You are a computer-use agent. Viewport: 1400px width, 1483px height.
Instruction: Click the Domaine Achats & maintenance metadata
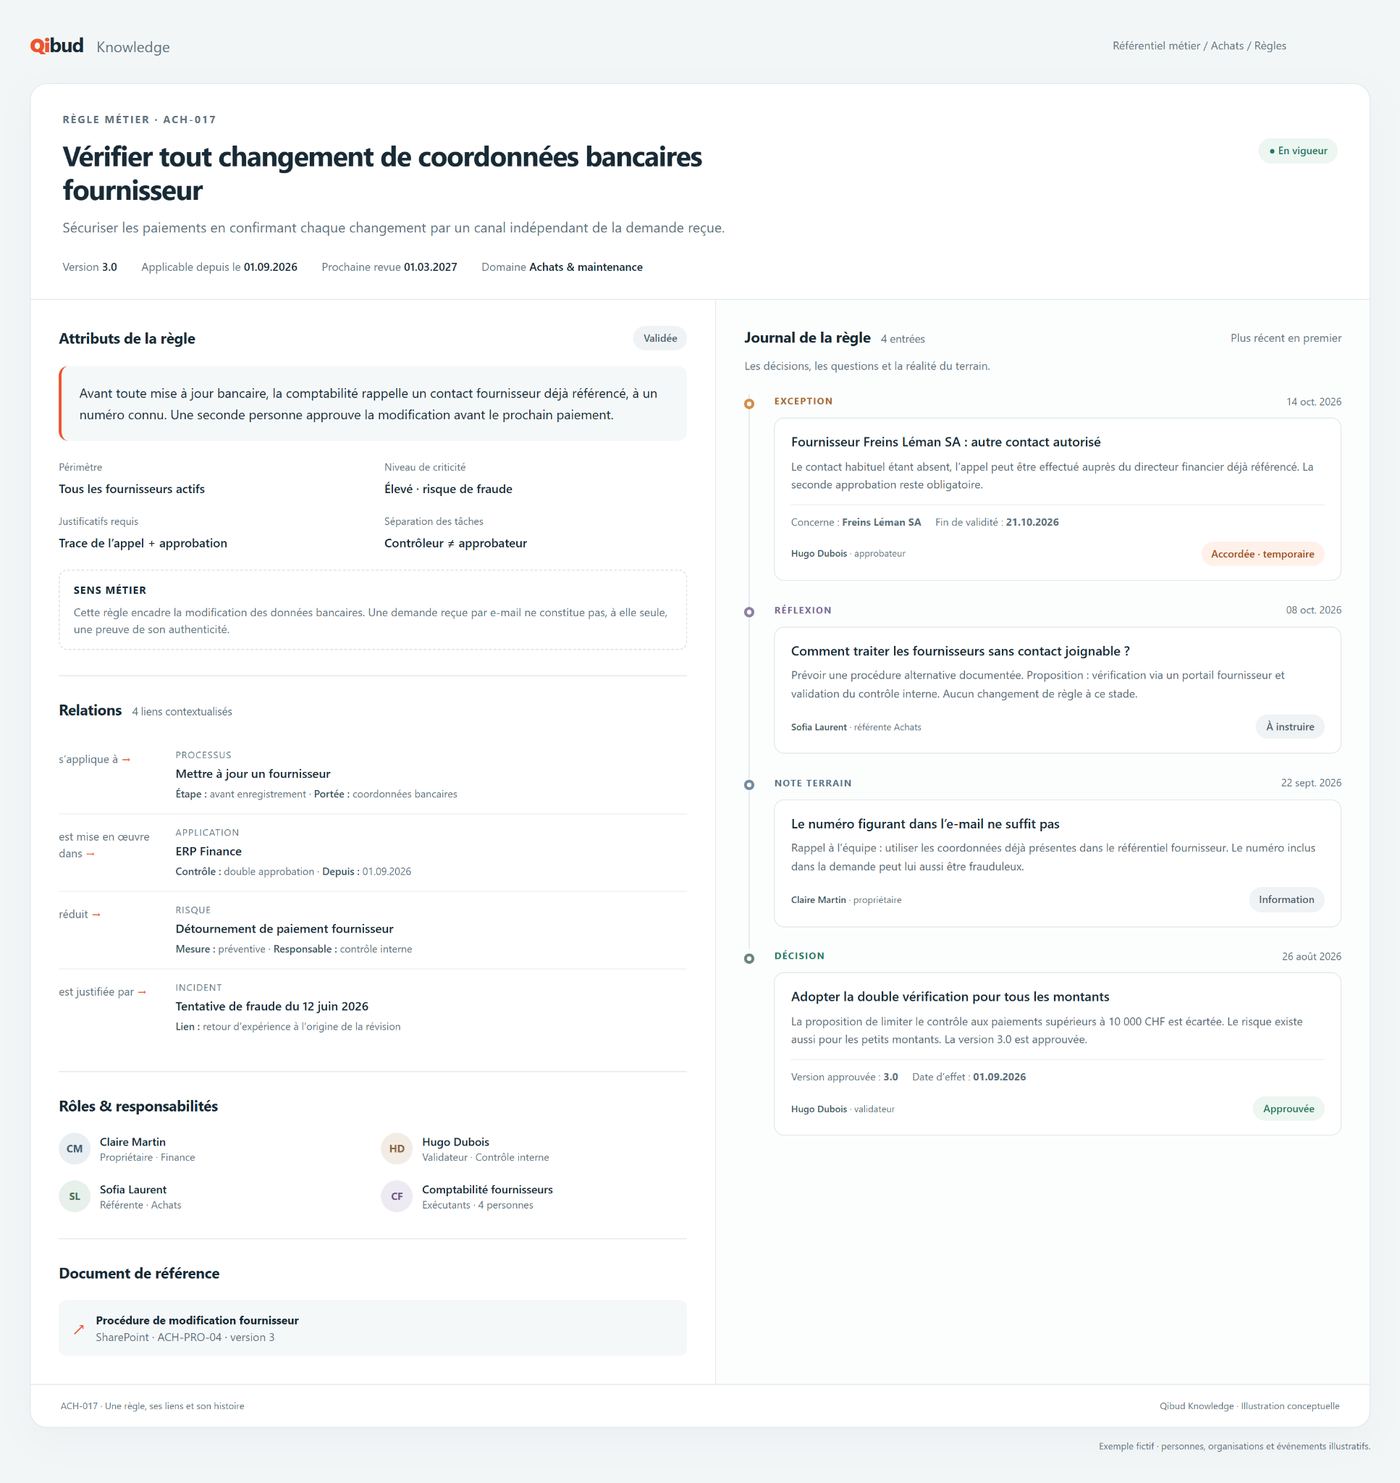pyautogui.click(x=562, y=267)
